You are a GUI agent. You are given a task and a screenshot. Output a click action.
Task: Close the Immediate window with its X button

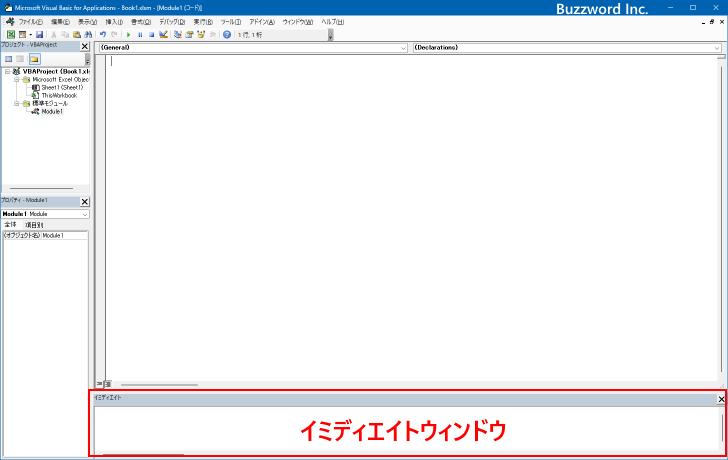(x=721, y=399)
